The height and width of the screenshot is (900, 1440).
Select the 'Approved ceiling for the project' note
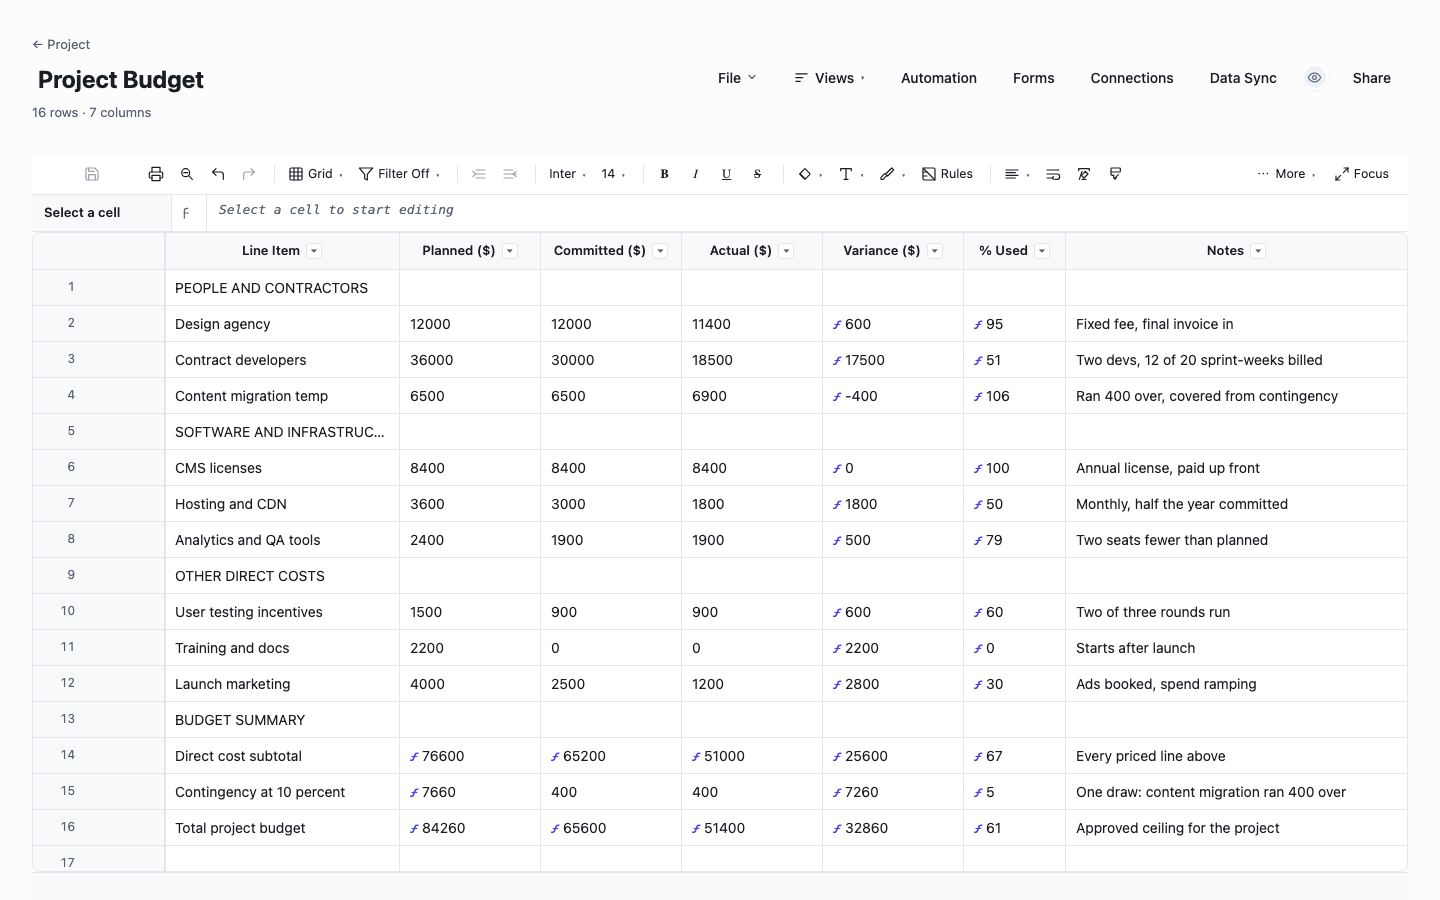tap(1236, 828)
